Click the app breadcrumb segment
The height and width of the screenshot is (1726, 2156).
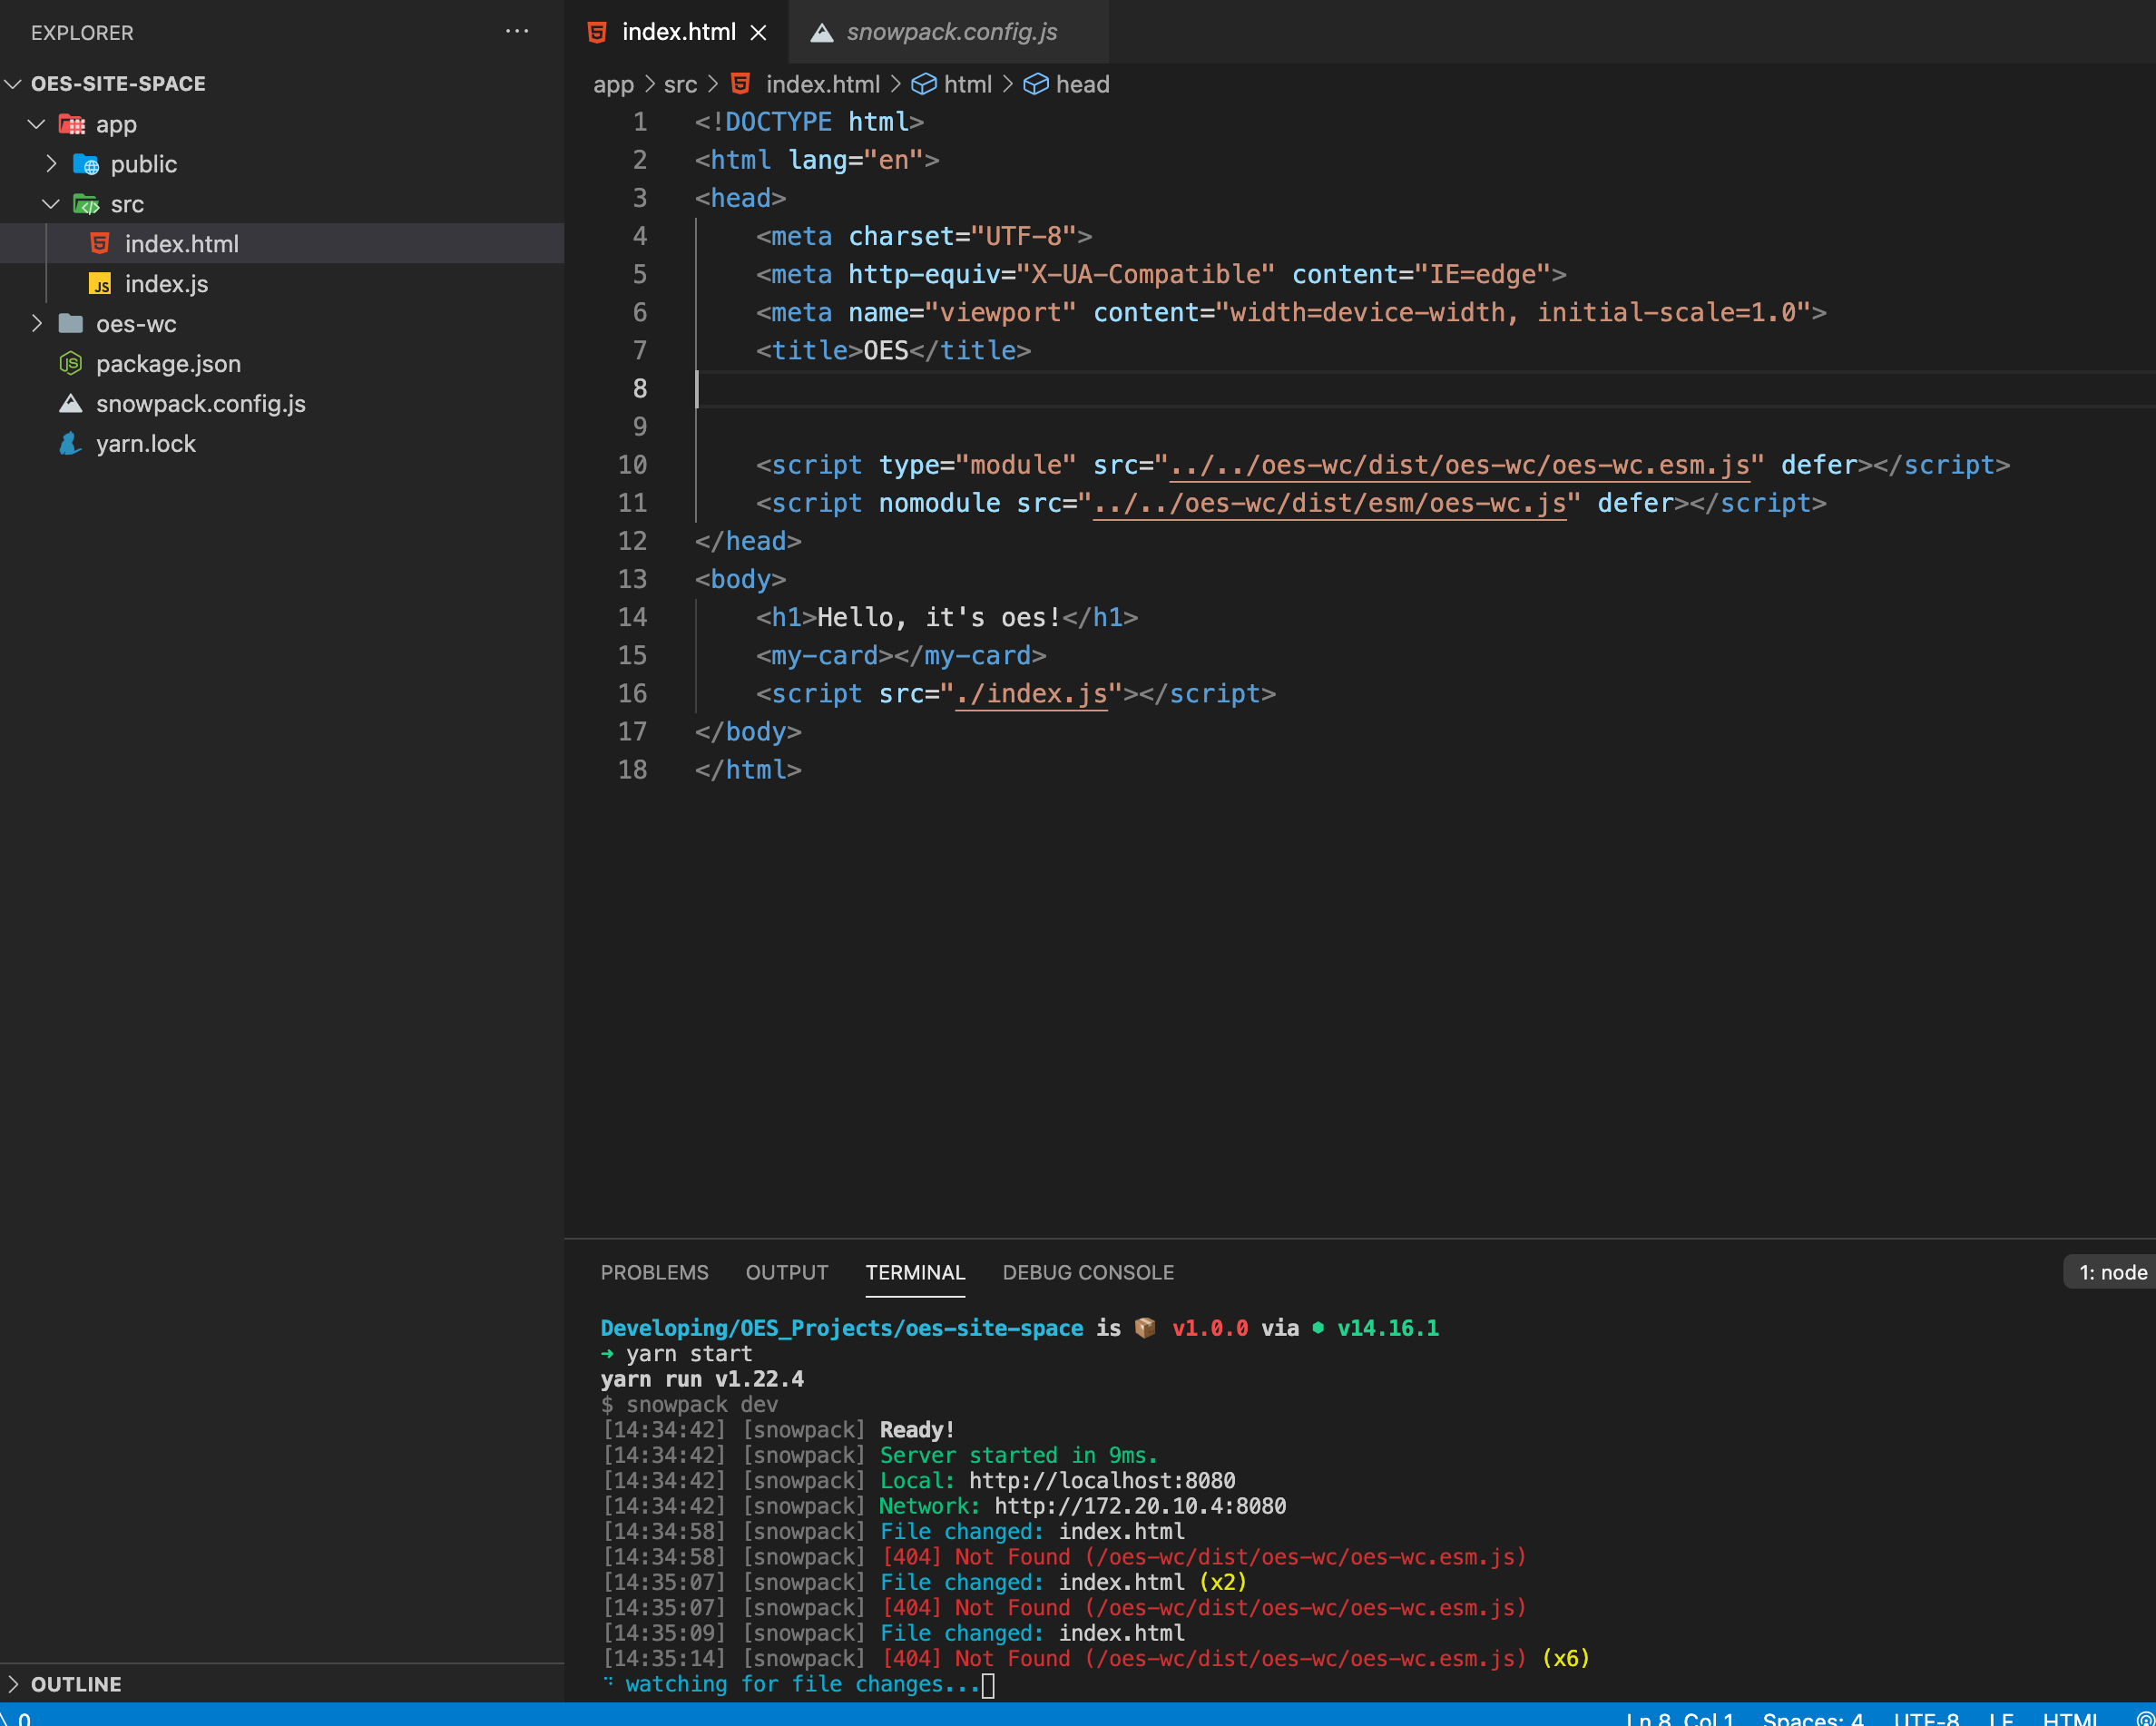pos(613,84)
